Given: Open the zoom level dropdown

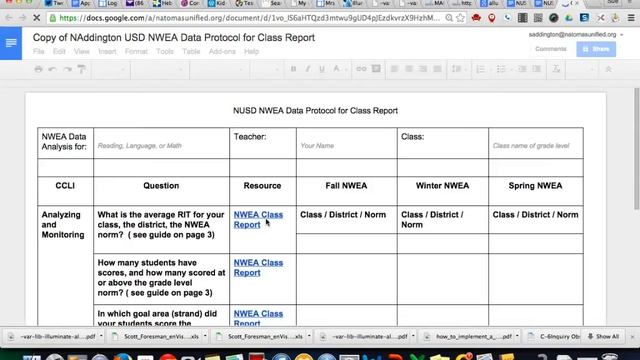Looking at the screenshot, I should point(111,69).
